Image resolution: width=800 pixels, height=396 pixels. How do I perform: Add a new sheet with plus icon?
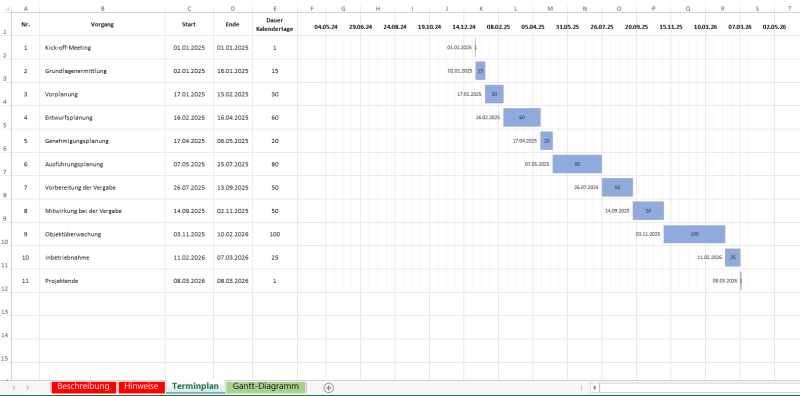(x=329, y=388)
